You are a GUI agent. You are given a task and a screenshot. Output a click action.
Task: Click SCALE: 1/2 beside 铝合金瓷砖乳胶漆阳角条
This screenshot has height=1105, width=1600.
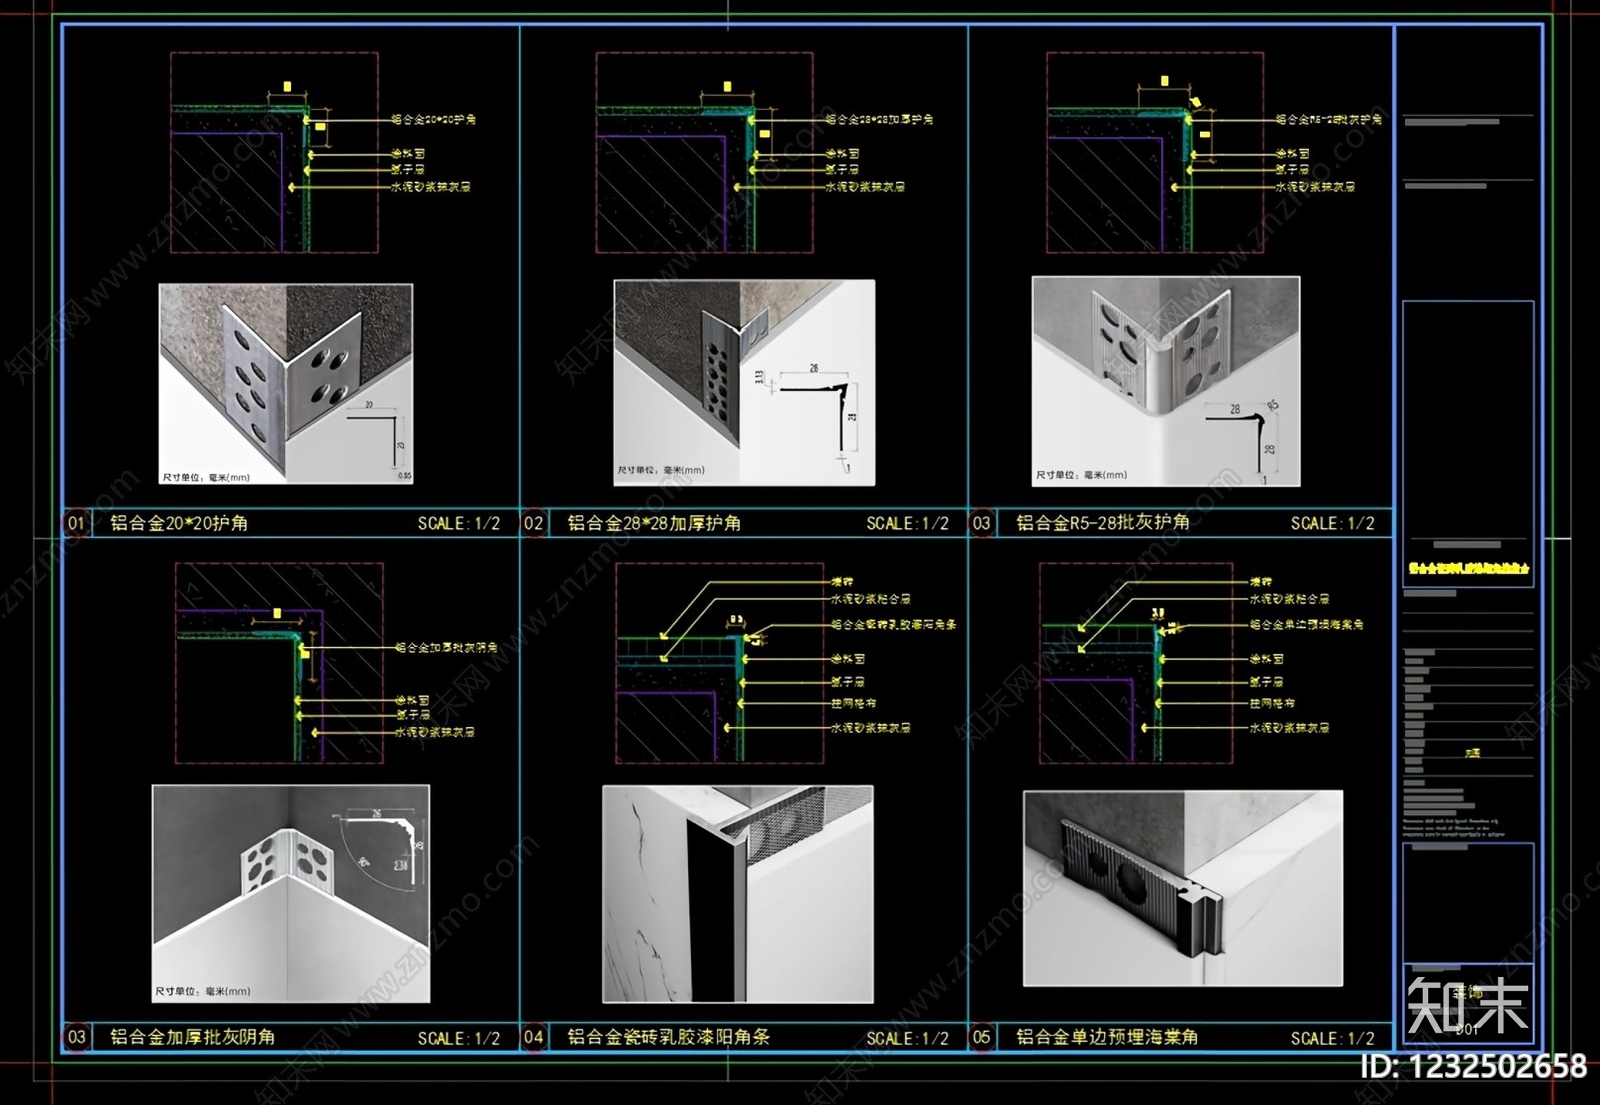point(907,1038)
